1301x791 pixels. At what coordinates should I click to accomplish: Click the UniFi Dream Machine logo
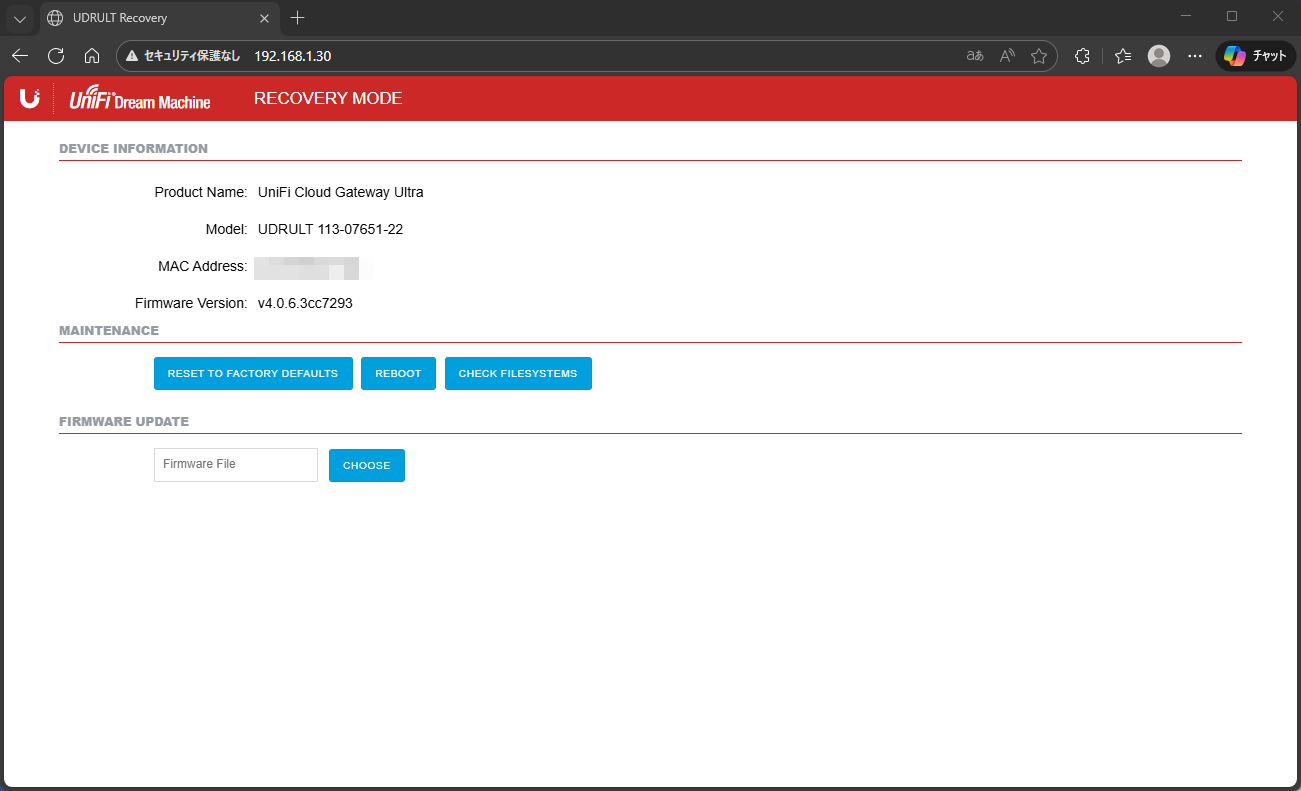tap(139, 99)
